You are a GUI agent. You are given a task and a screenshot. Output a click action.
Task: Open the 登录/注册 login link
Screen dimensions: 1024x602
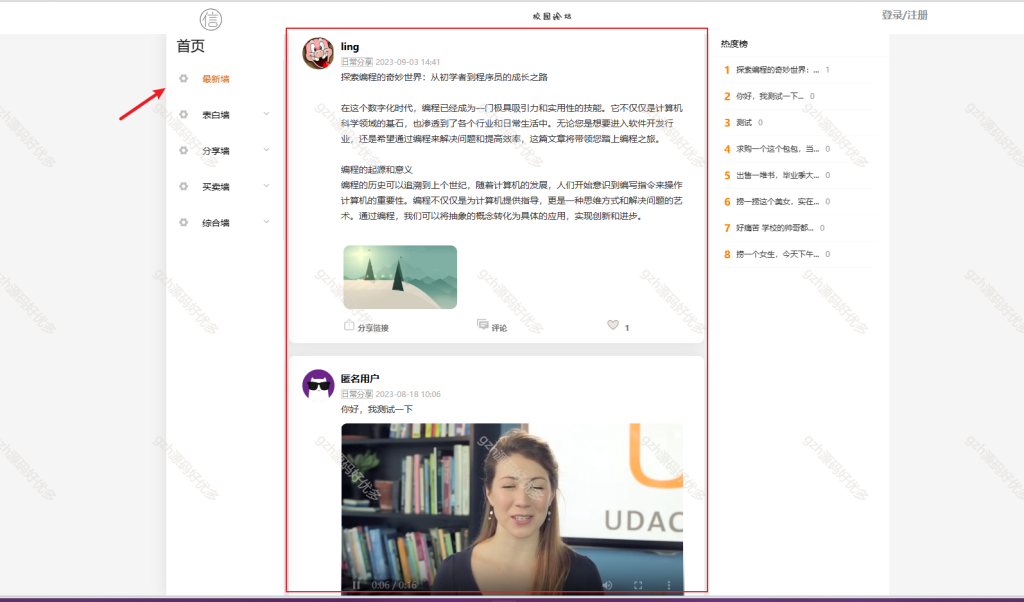(904, 15)
